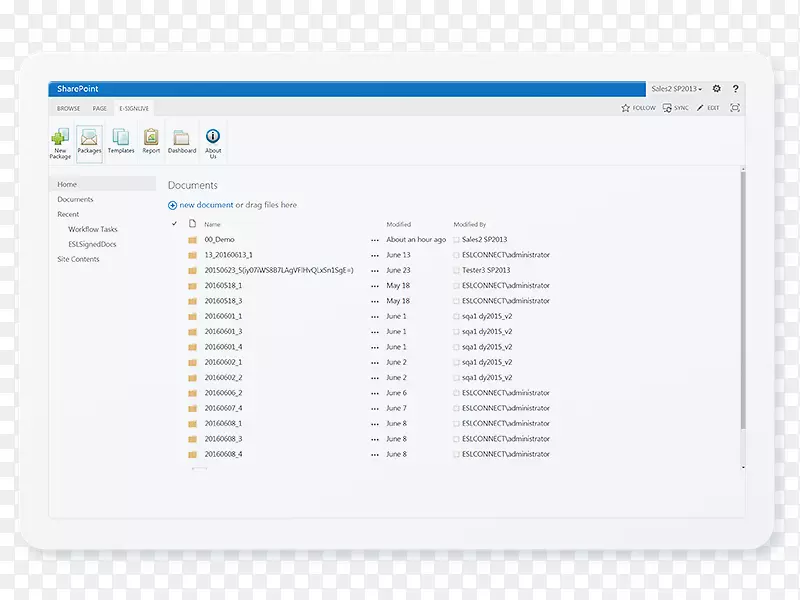
Task: Select the checkbox for all documents
Action: pos(175,224)
